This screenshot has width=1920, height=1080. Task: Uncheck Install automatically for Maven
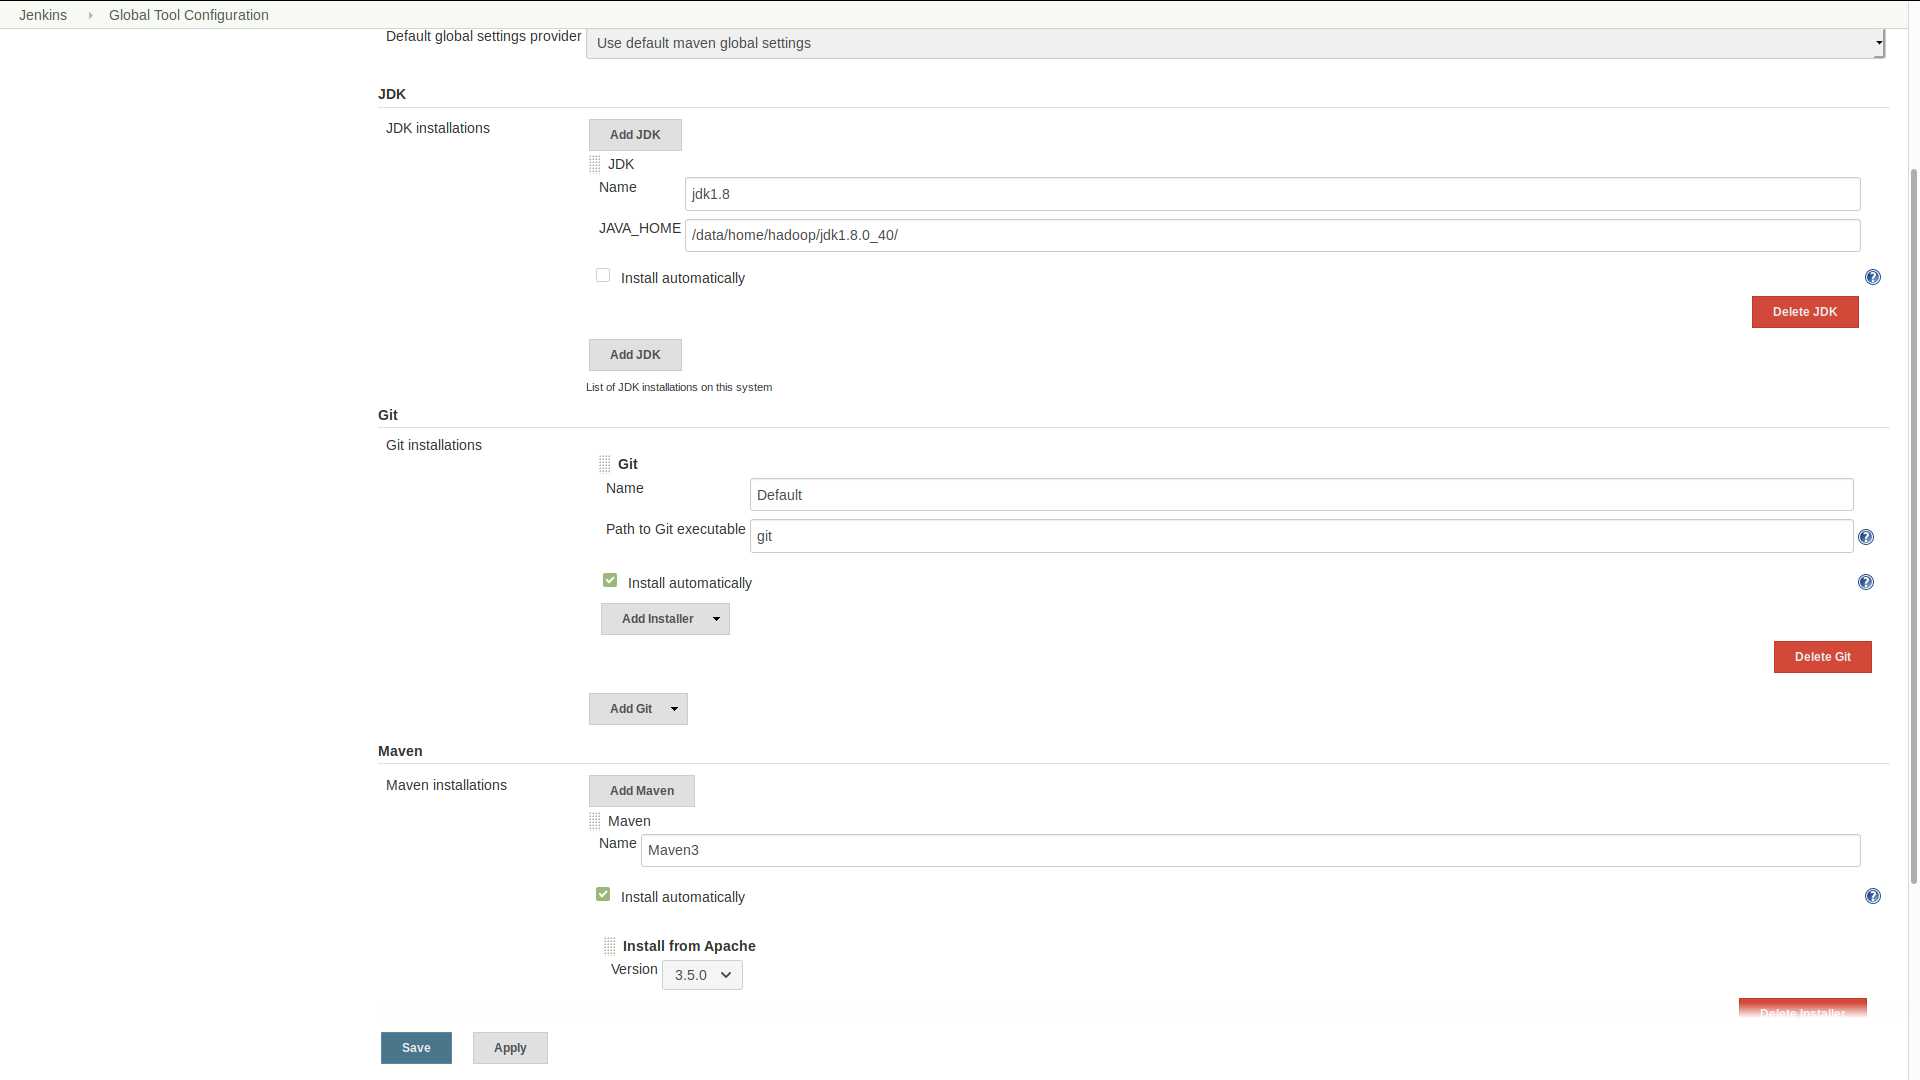(x=603, y=894)
